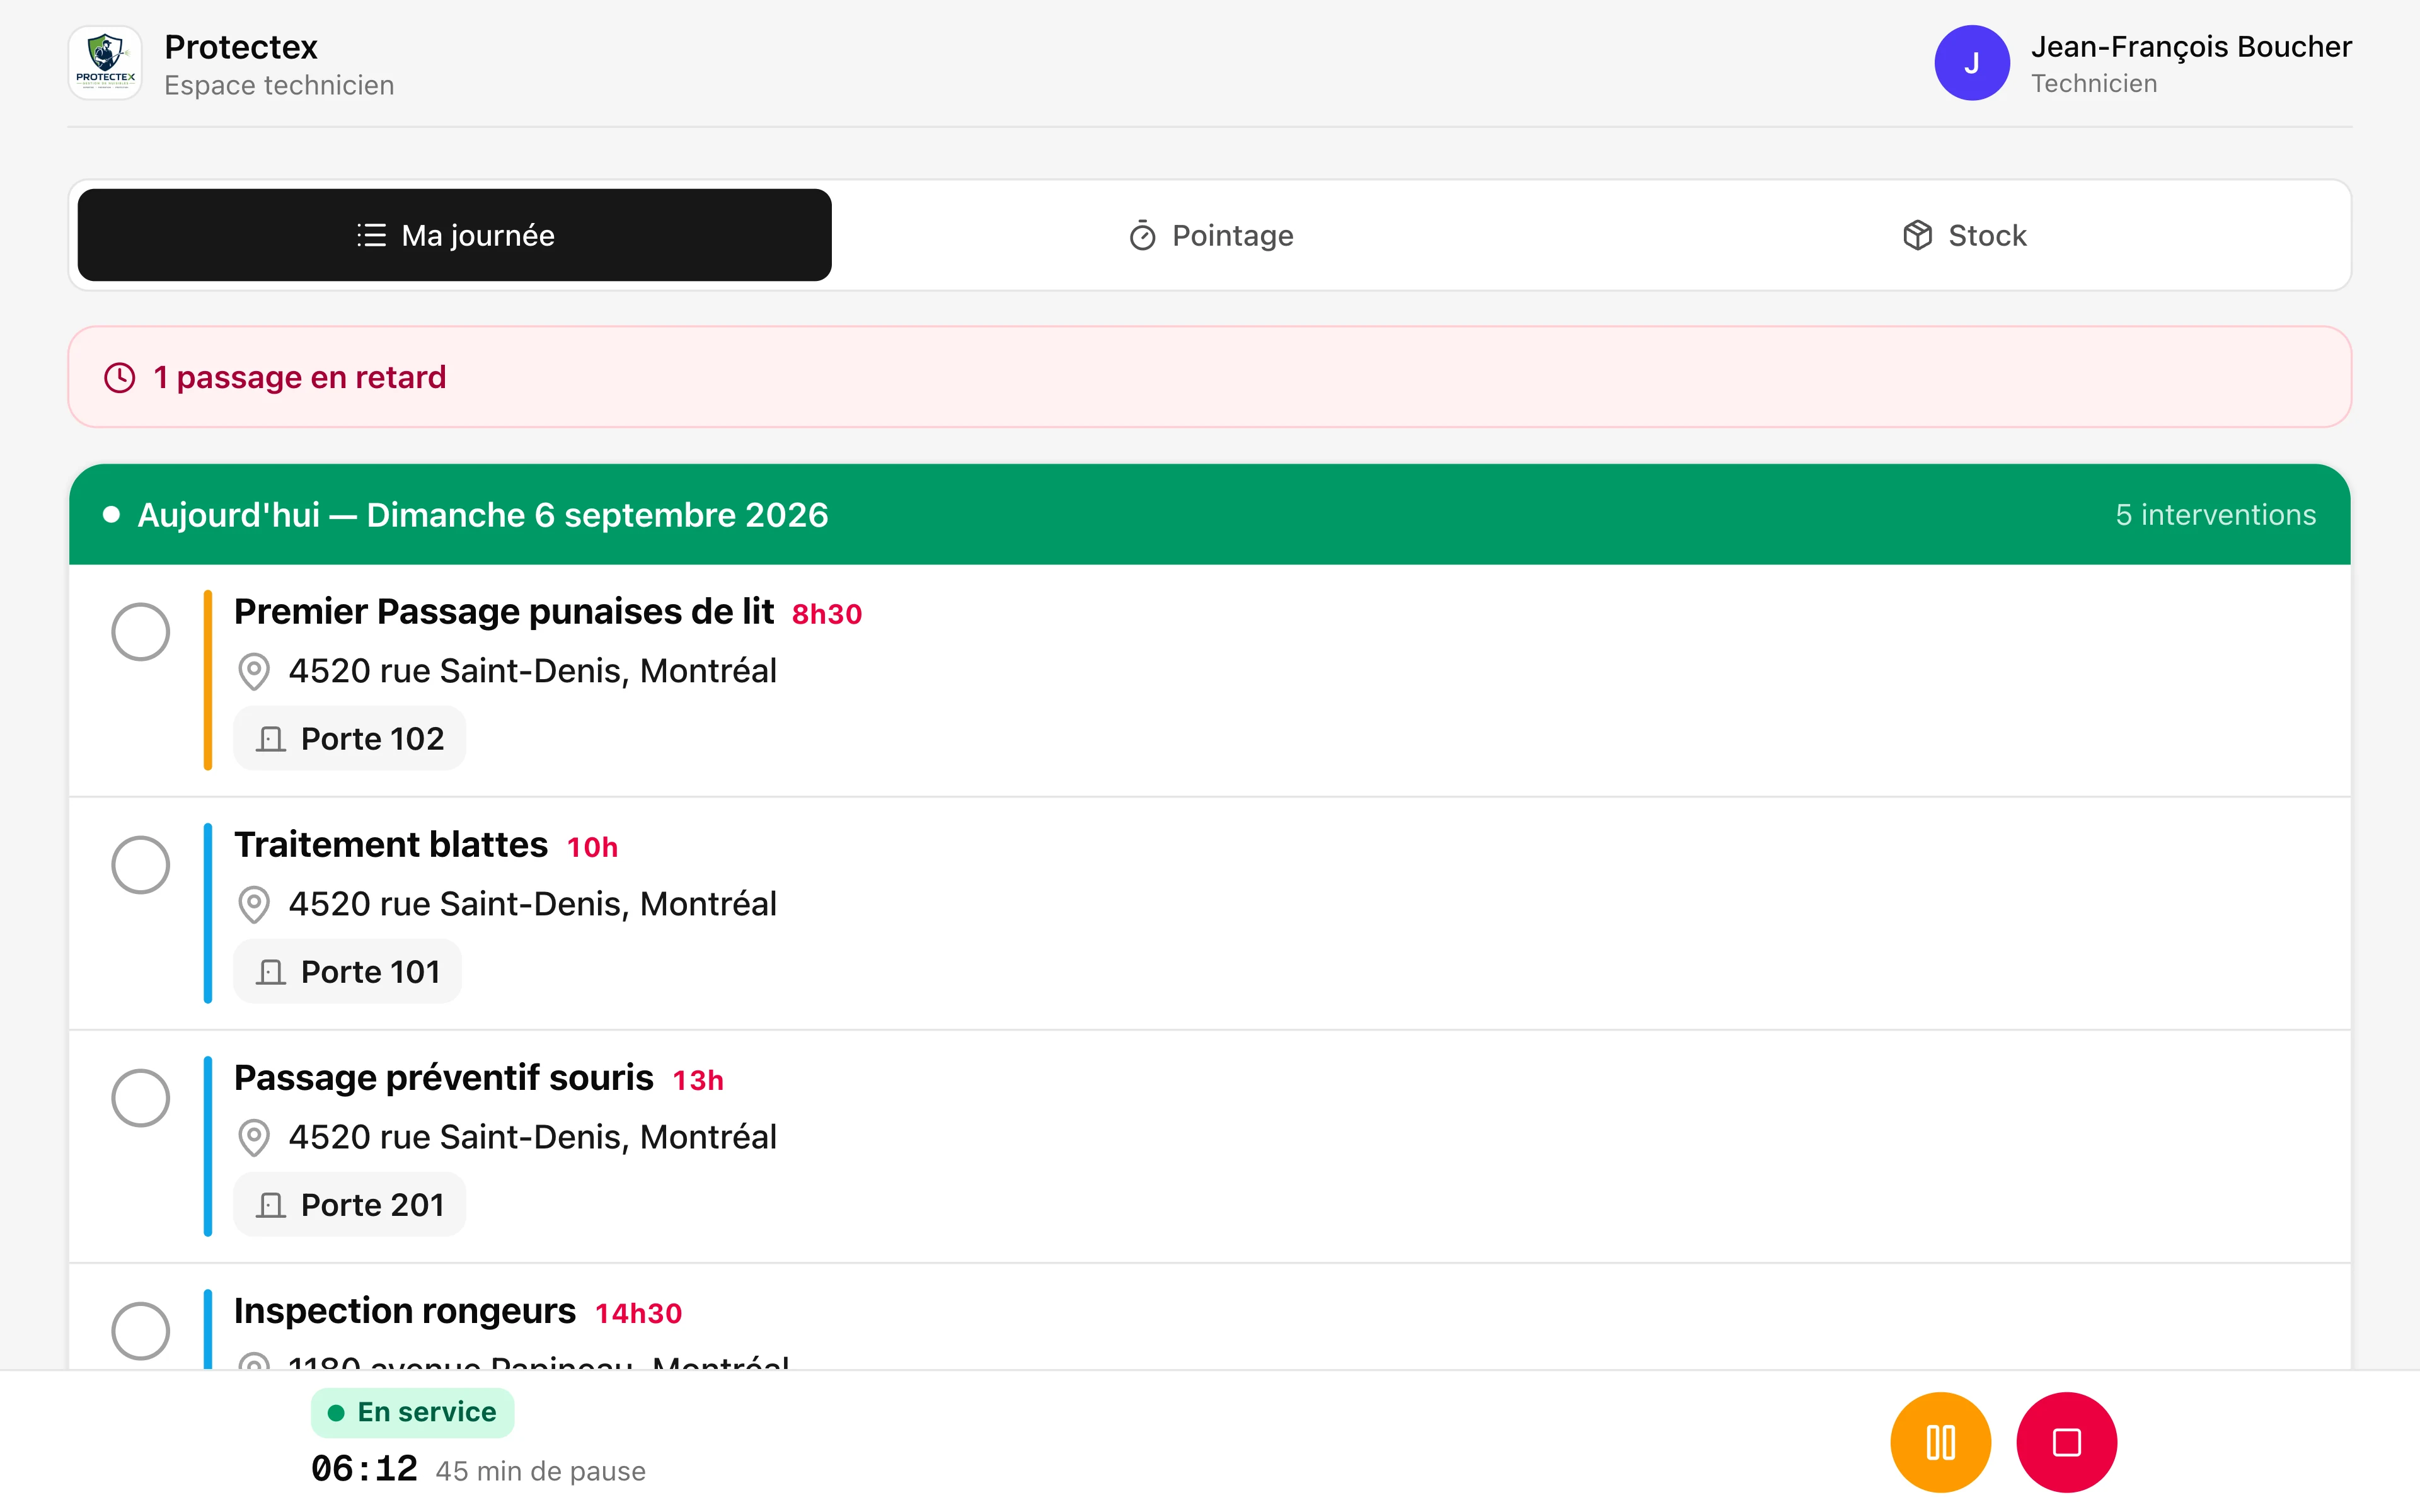Image resolution: width=2420 pixels, height=1512 pixels.
Task: Click the Protectex shield logo
Action: tap(105, 63)
